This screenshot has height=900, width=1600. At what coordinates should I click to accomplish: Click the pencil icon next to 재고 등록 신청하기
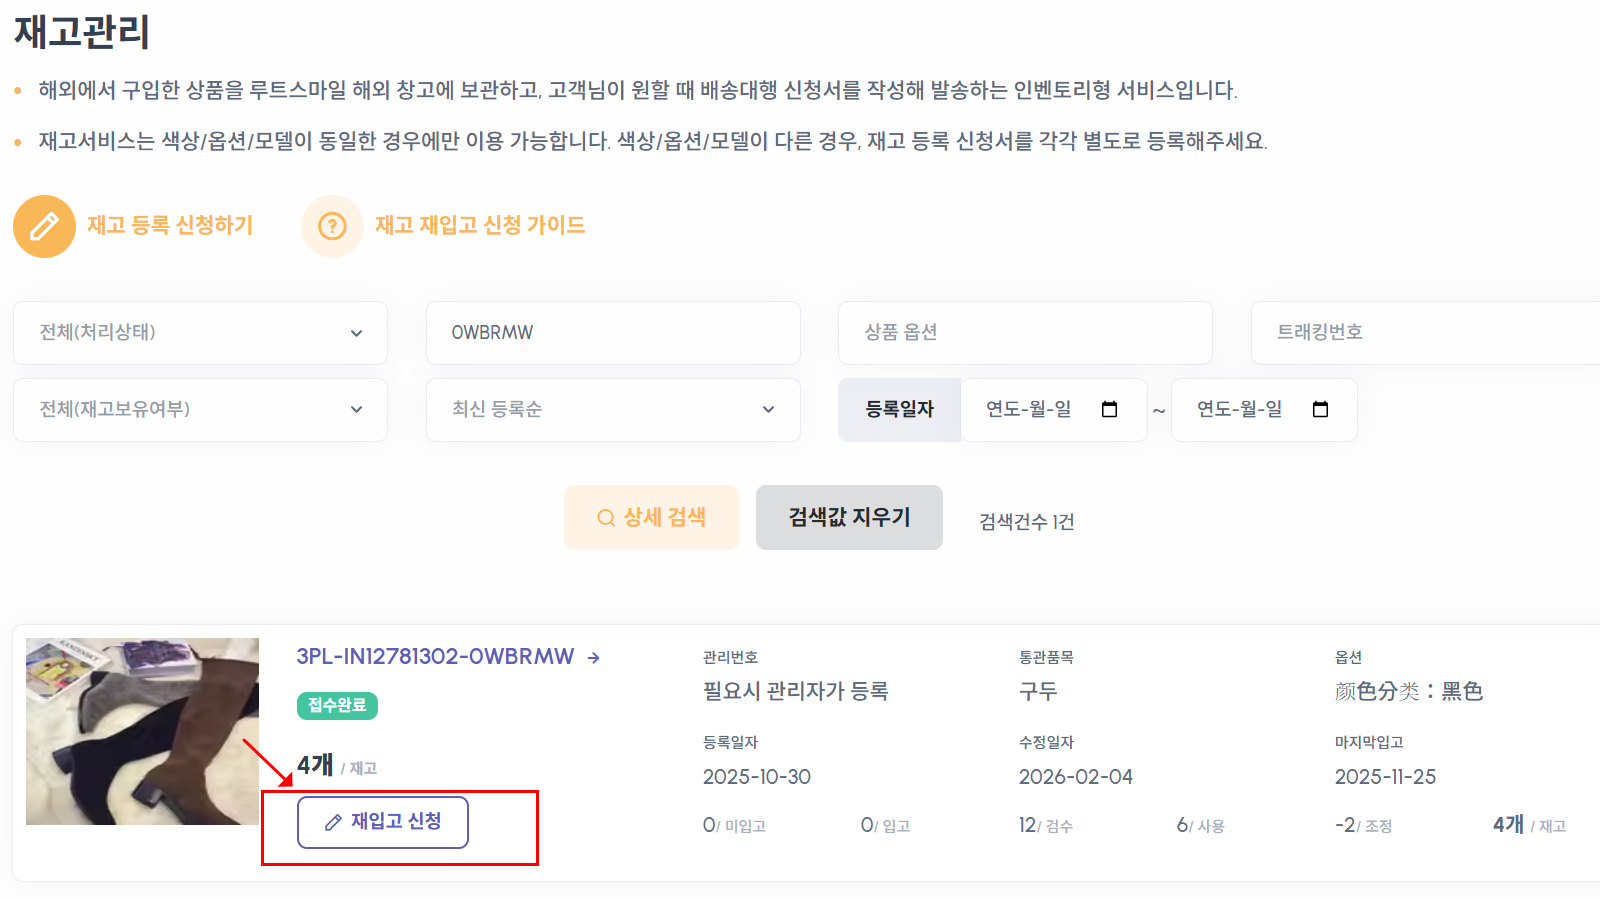(43, 226)
